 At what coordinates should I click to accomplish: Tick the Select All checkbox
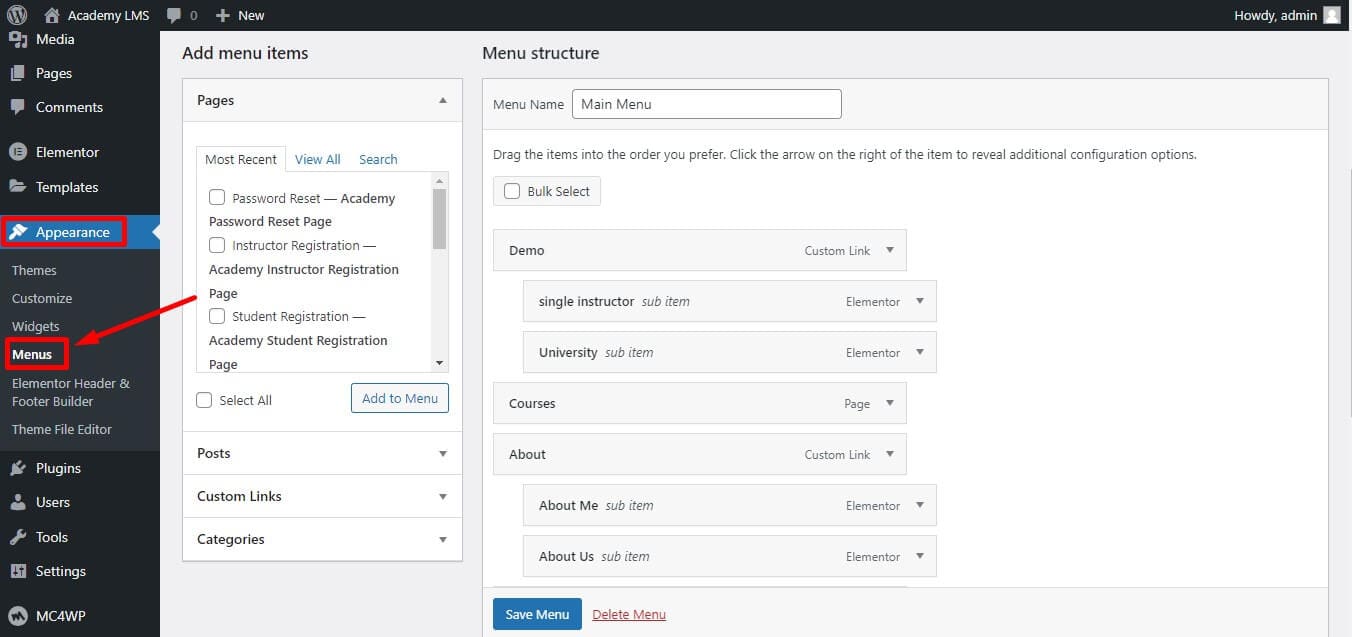[x=205, y=400]
